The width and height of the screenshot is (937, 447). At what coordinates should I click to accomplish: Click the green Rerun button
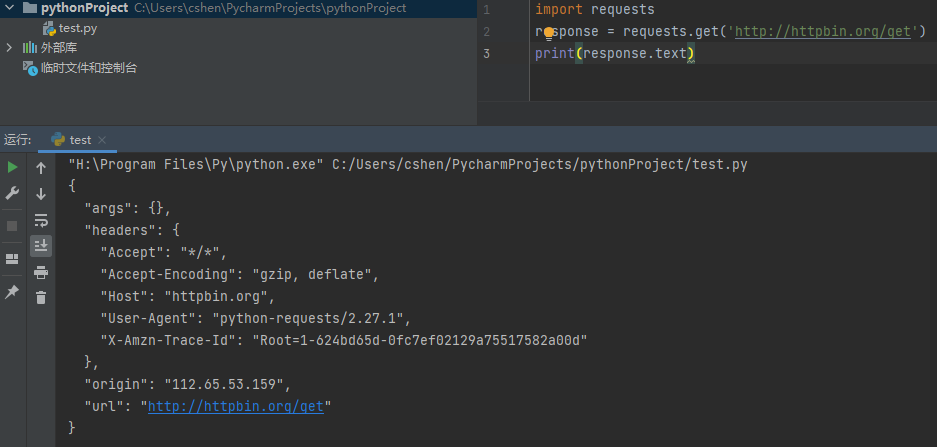point(12,167)
